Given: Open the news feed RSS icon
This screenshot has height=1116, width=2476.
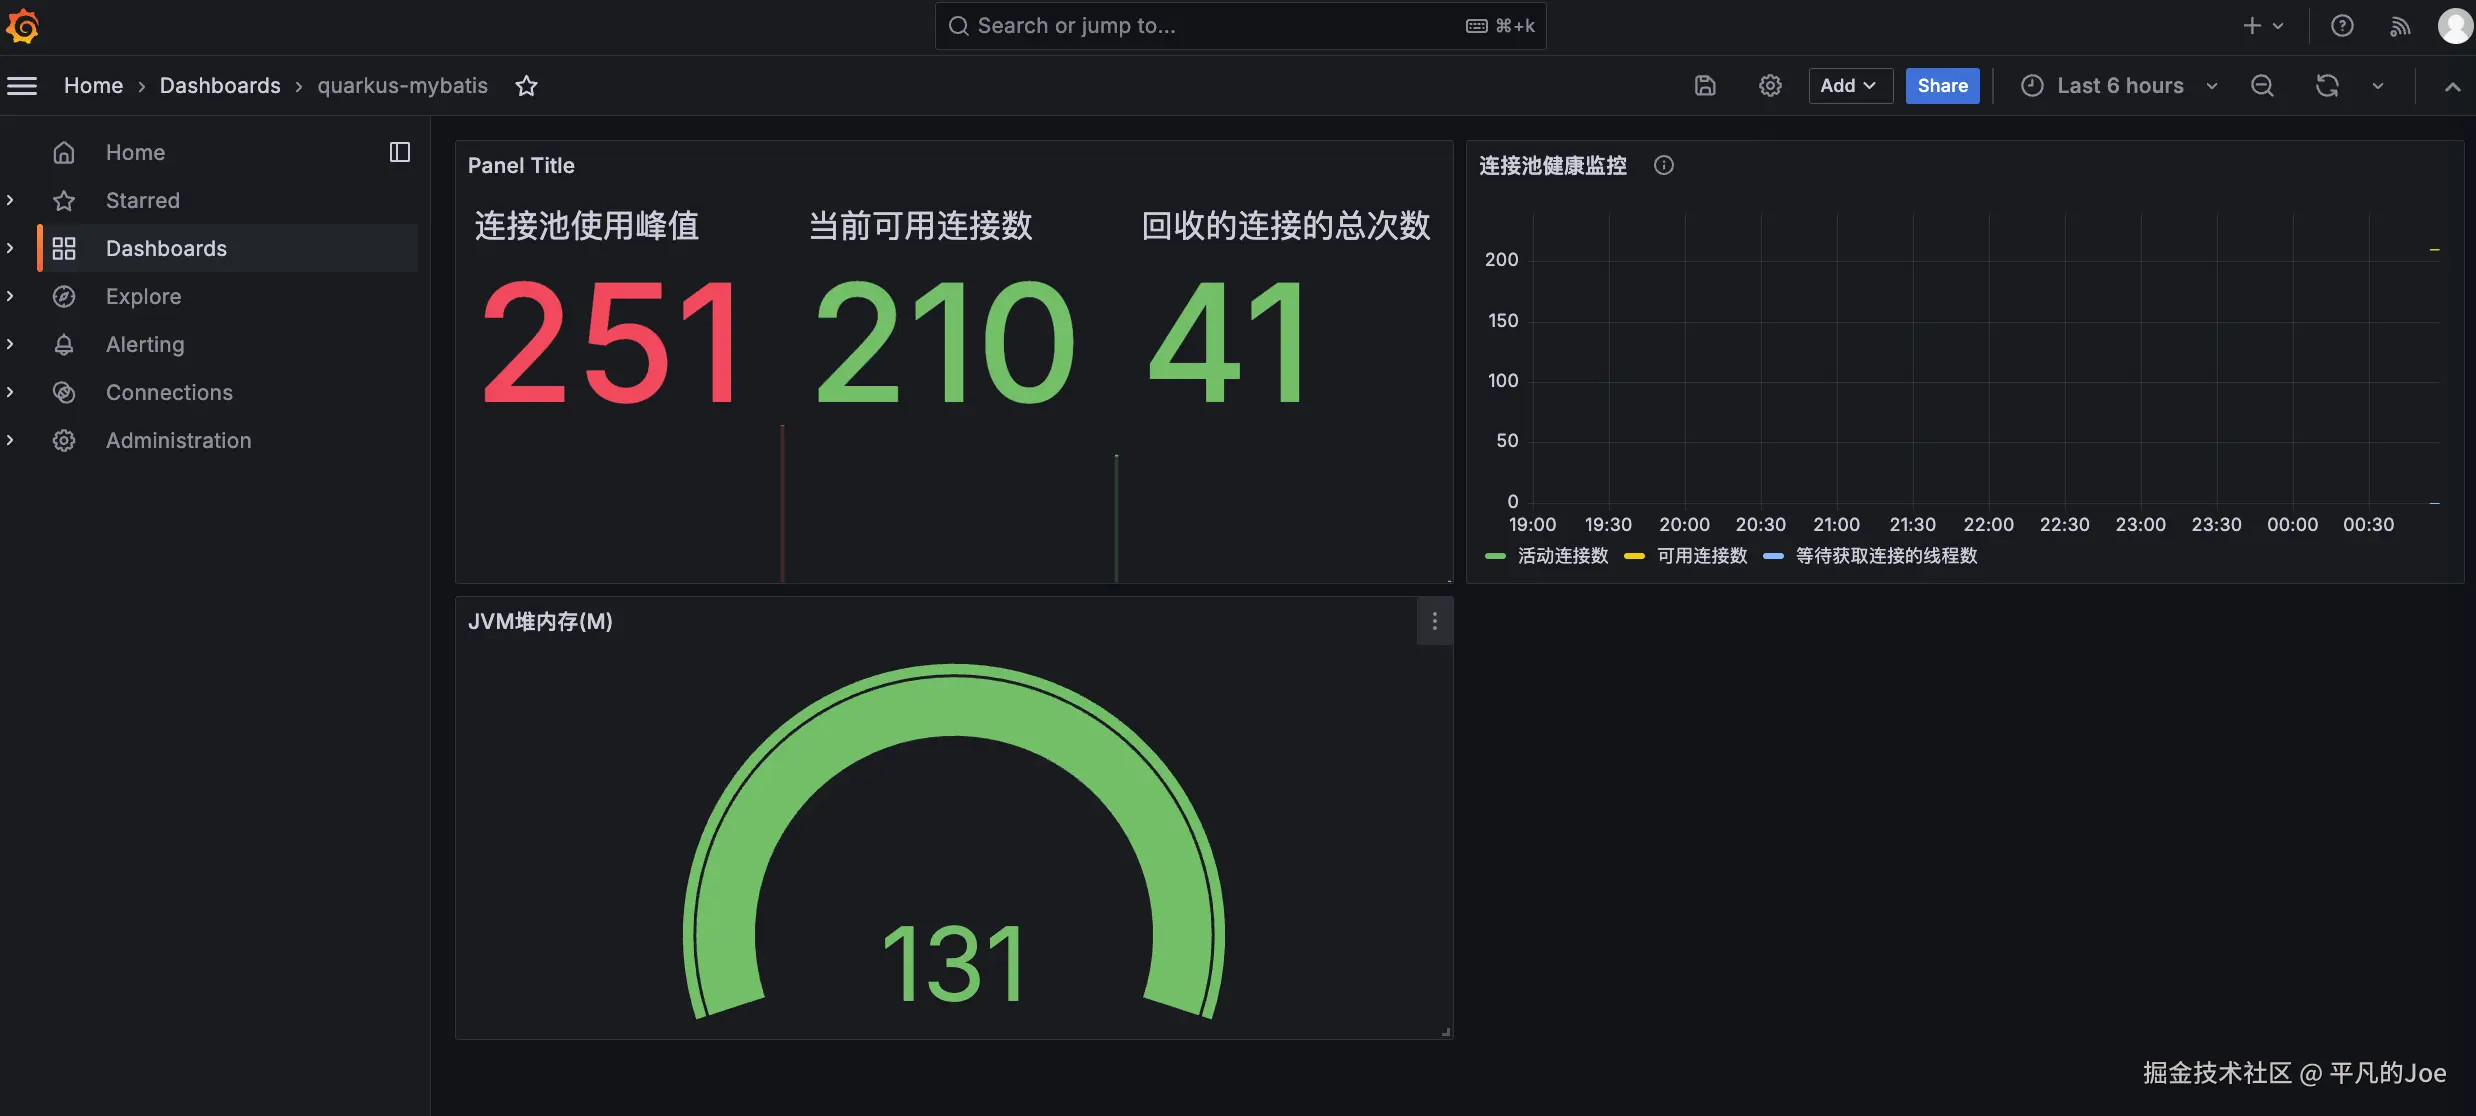Looking at the screenshot, I should click(2400, 26).
